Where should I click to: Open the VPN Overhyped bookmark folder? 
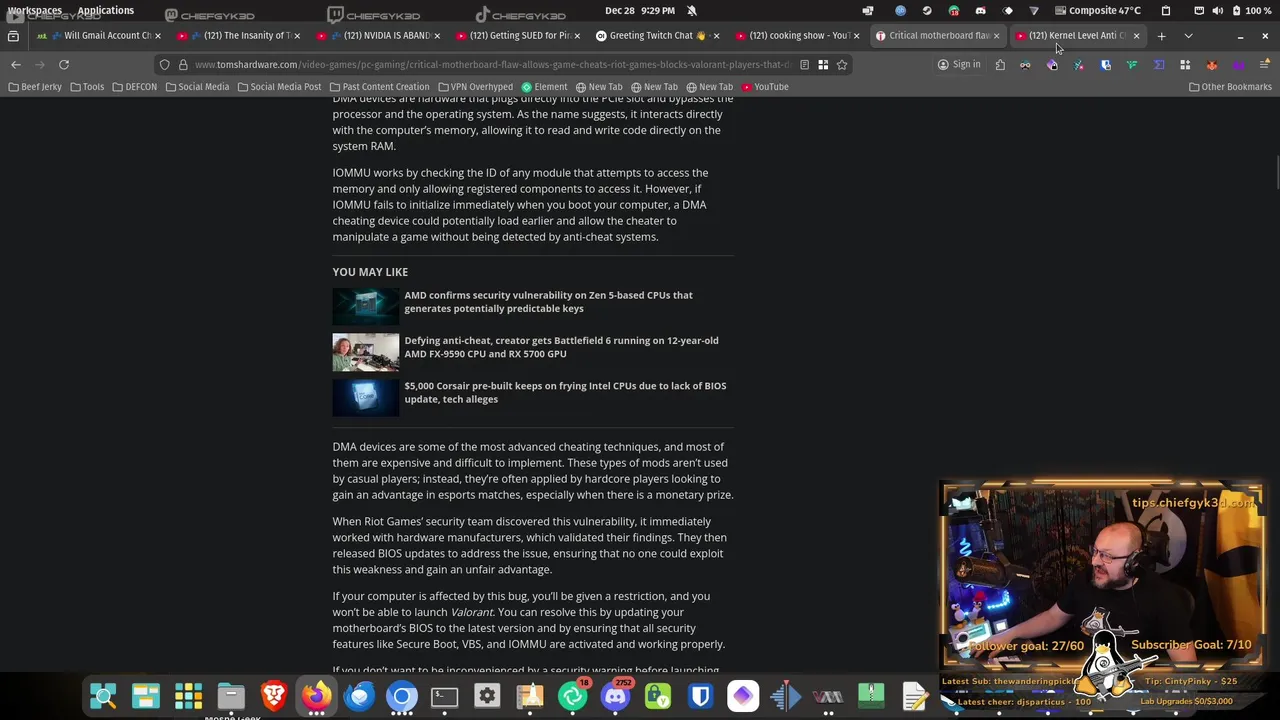[475, 87]
